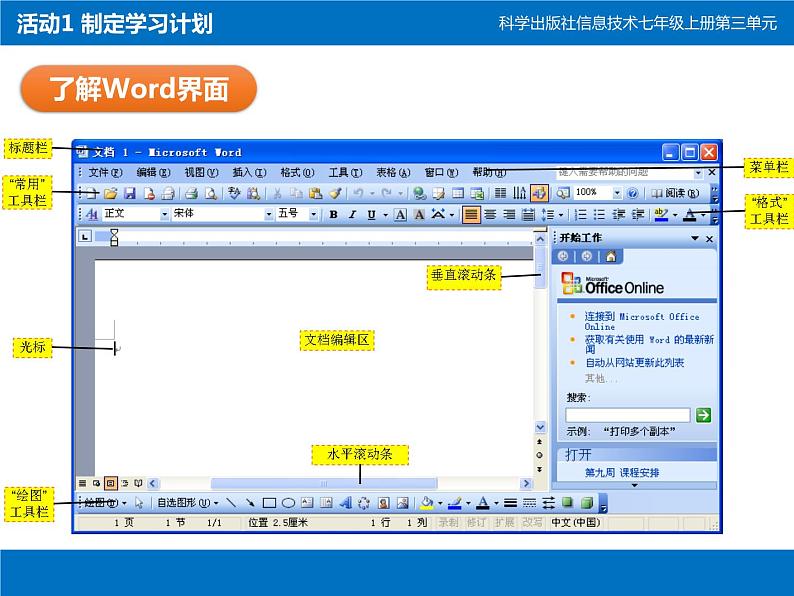Click the Cut scissors icon
Screen dimensions: 794x596
(x=277, y=193)
